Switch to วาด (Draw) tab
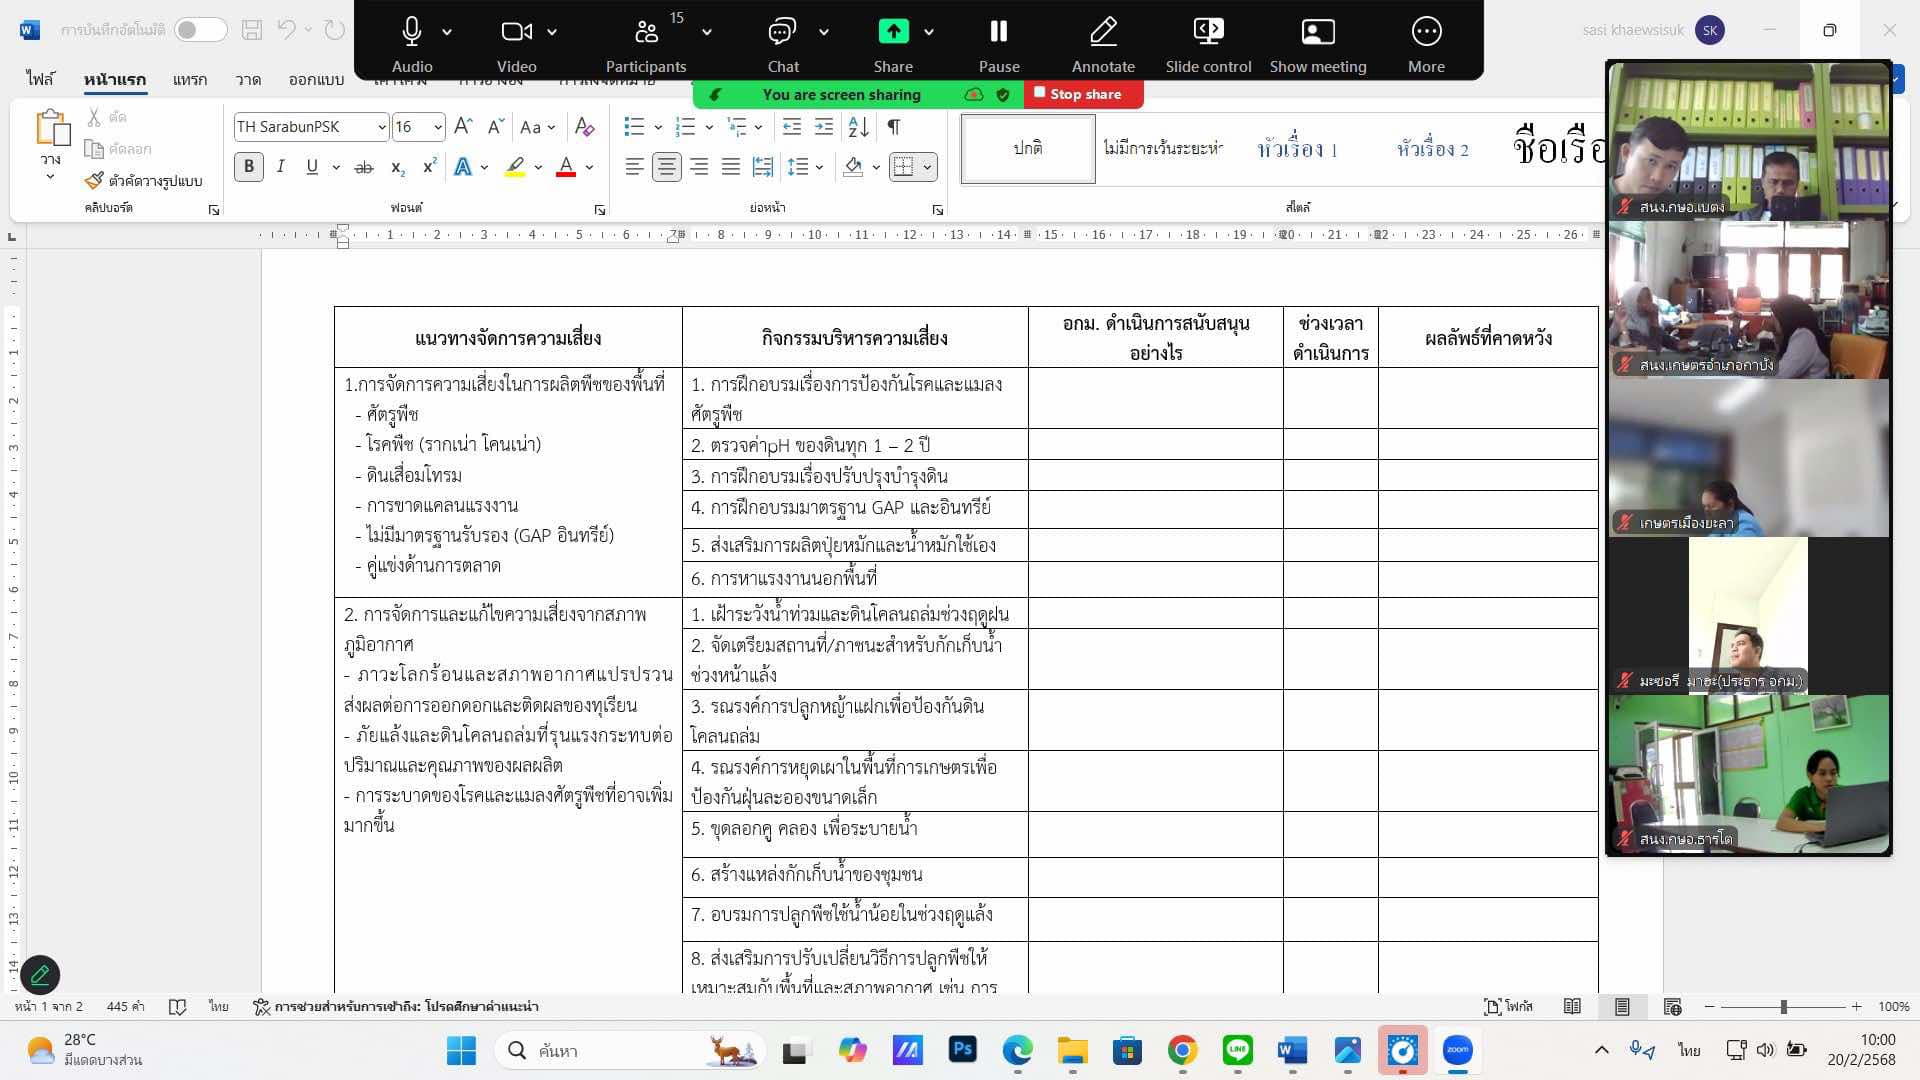 point(248,79)
